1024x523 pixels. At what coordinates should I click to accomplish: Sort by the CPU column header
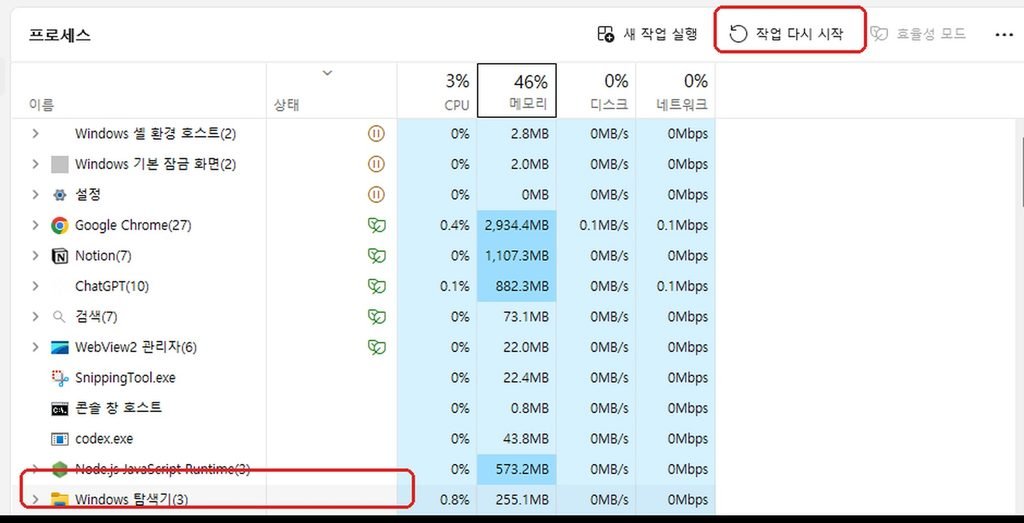tap(437, 91)
